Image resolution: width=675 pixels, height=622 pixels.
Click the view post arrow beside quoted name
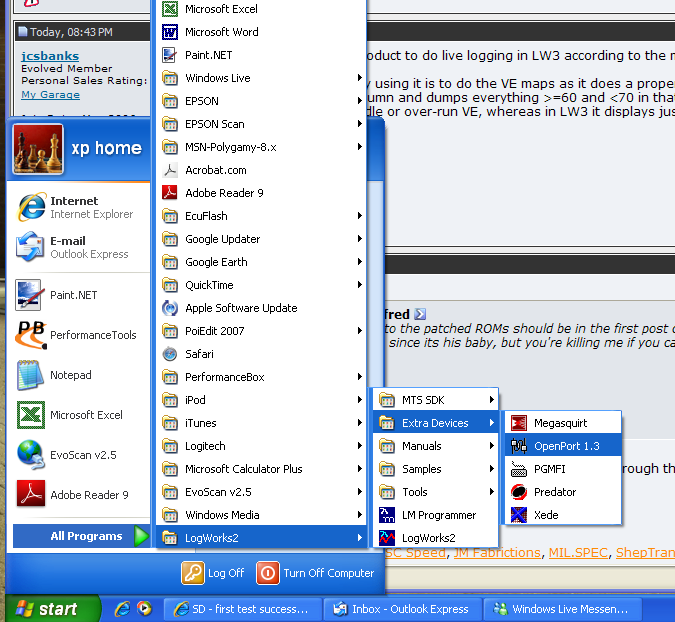[x=420, y=314]
